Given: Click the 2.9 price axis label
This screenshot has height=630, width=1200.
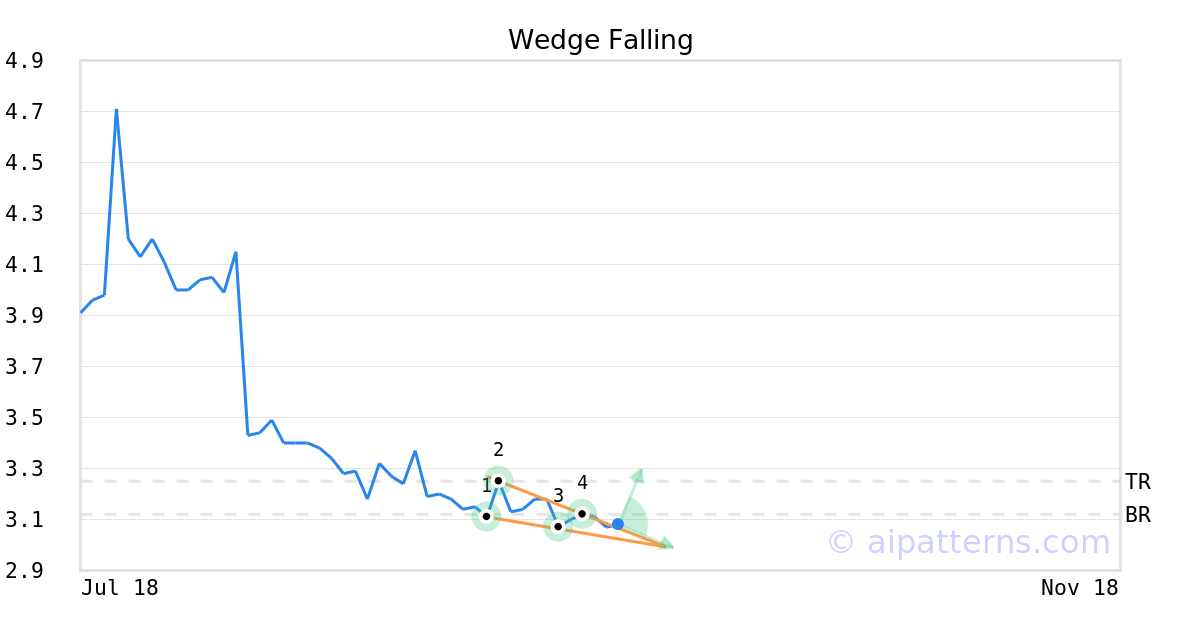Looking at the screenshot, I should coord(24,571).
